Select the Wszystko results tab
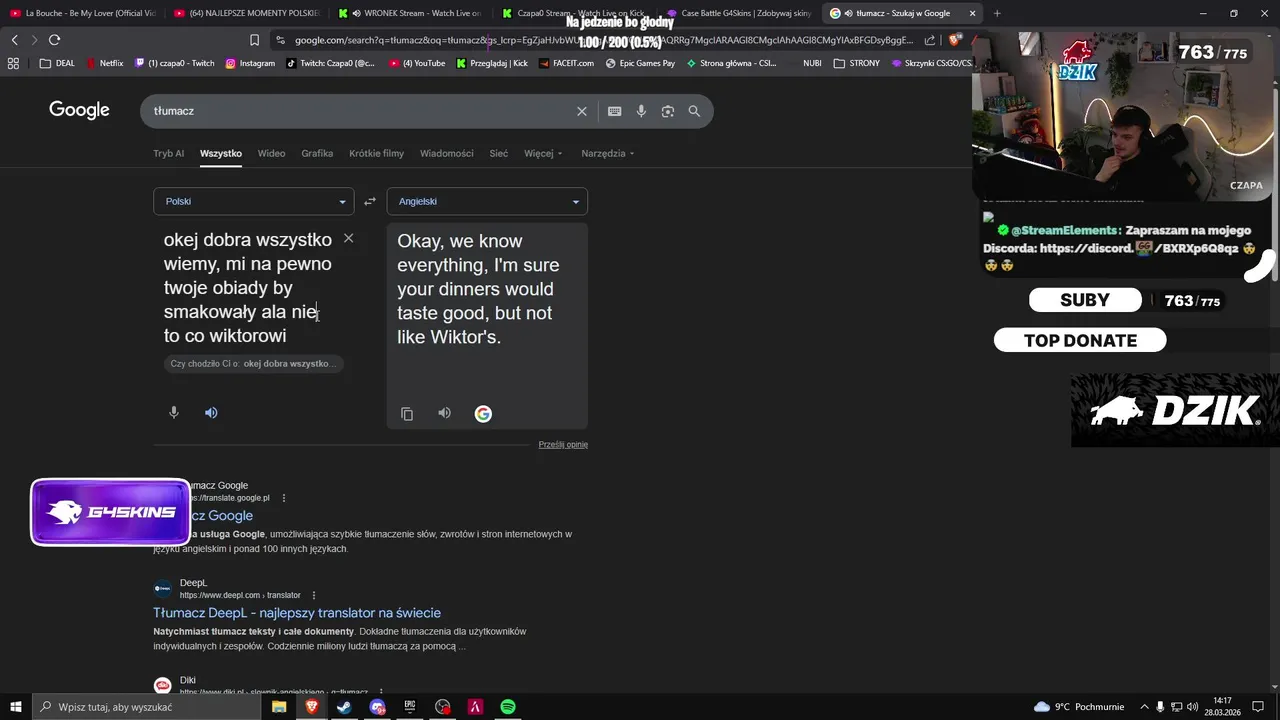Viewport: 1280px width, 720px height. tap(221, 153)
